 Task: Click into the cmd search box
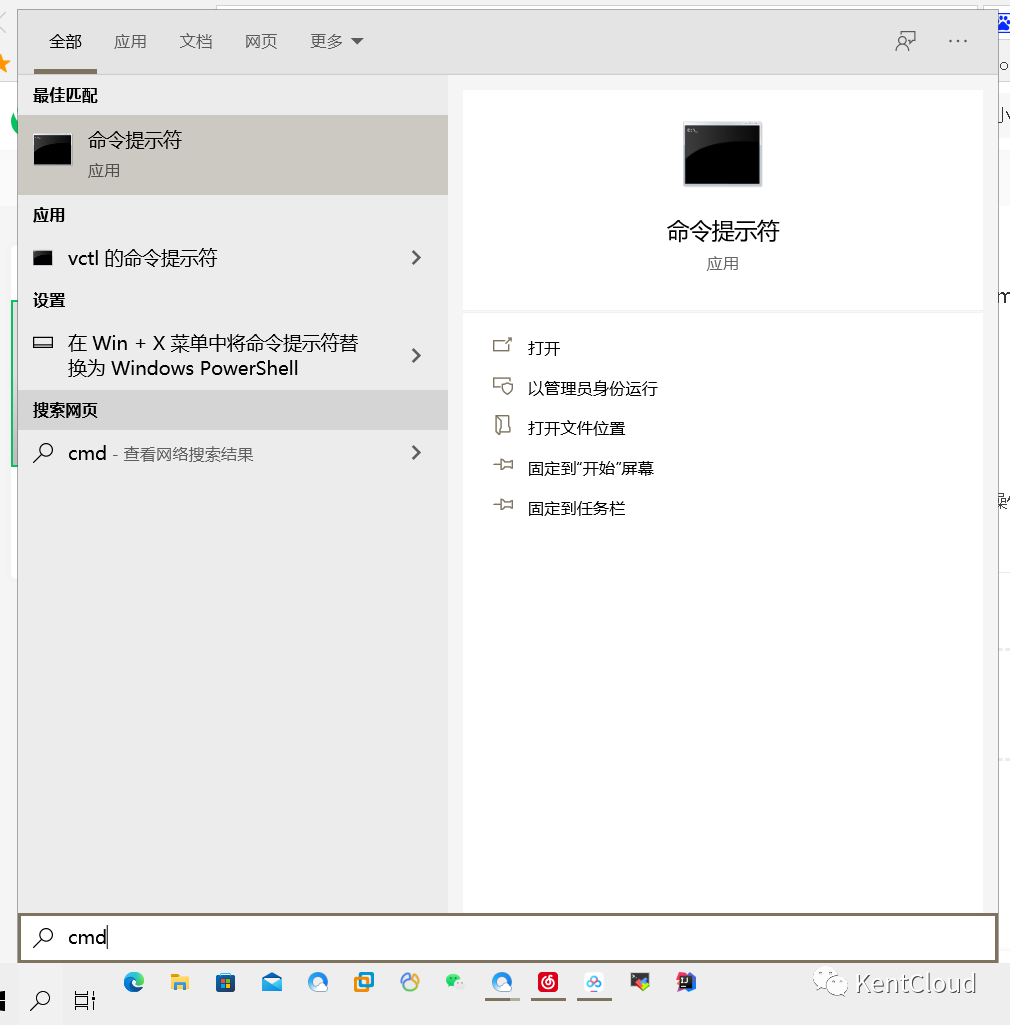[507, 937]
